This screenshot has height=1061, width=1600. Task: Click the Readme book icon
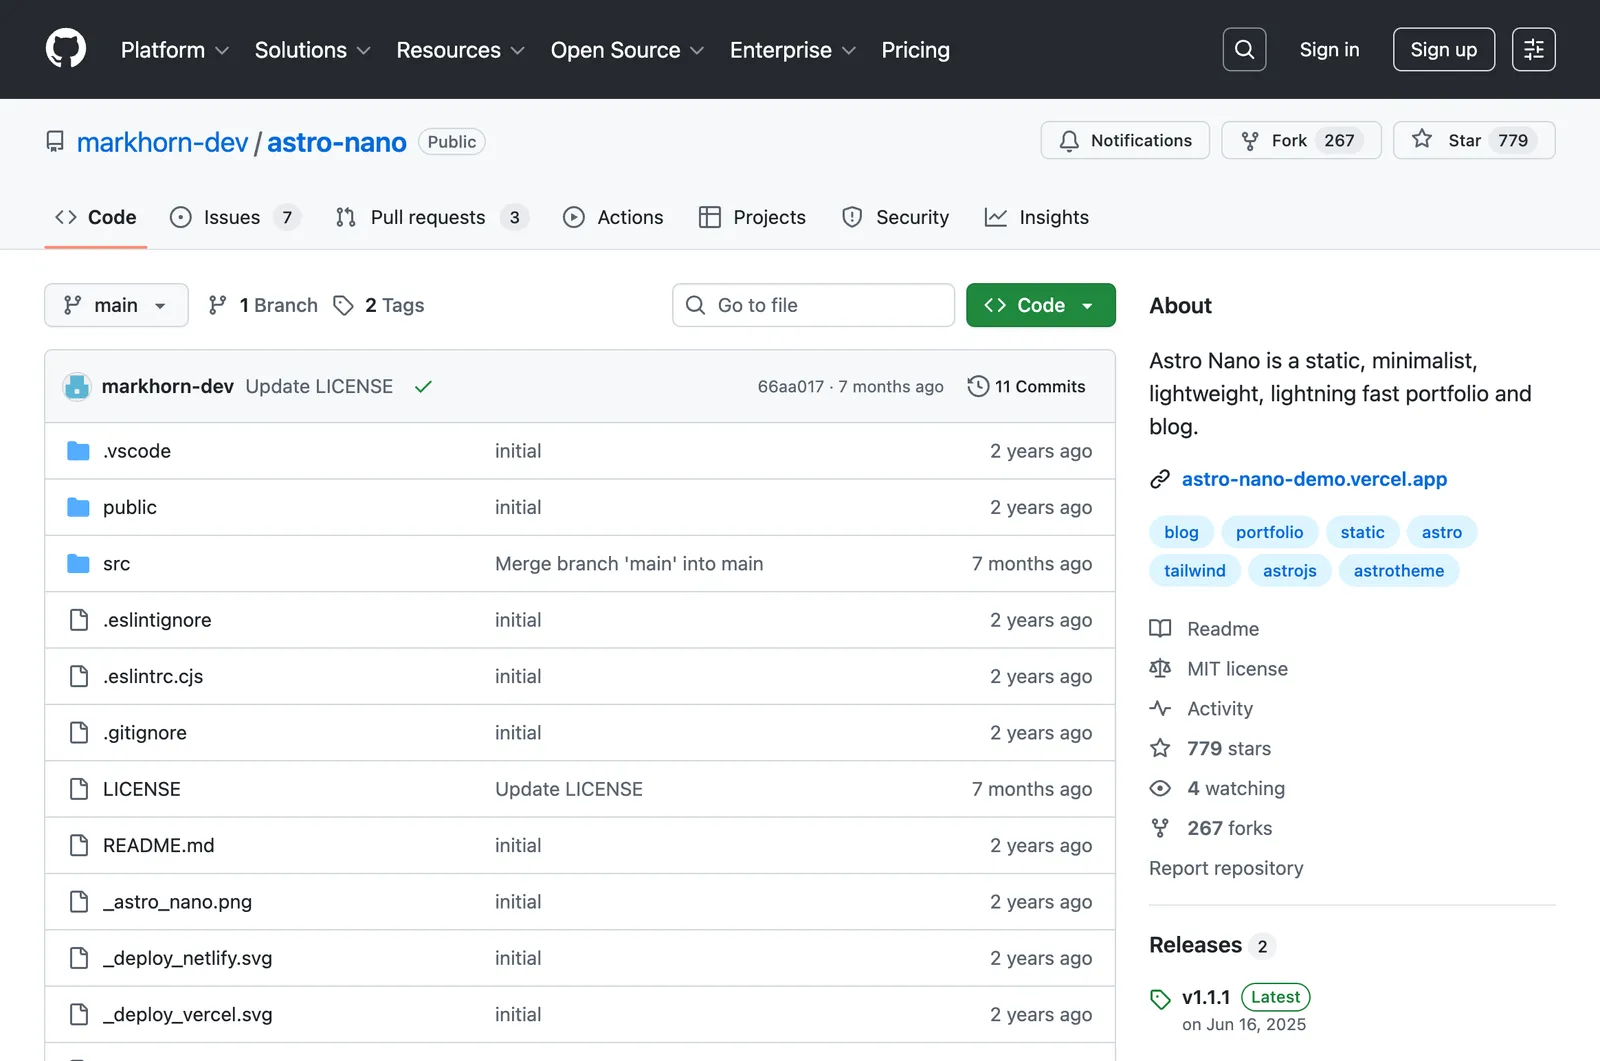1160,628
